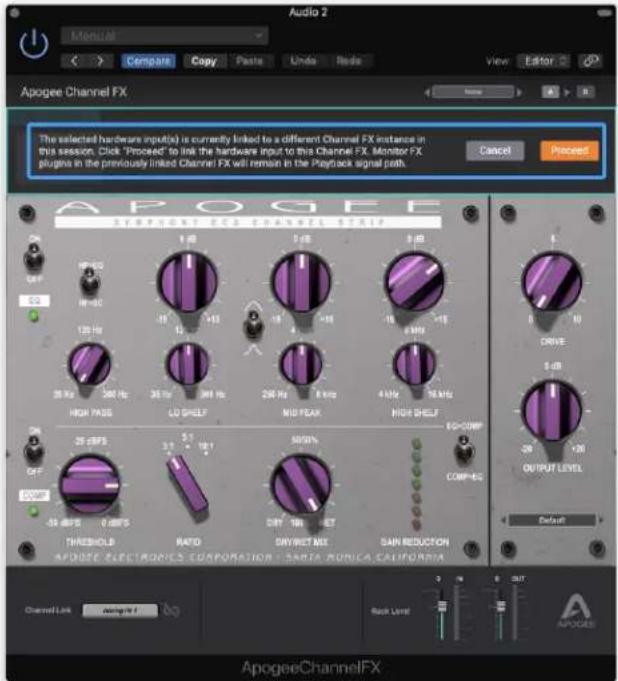The image size is (618, 681).
Task: Click the Gain Reduction LED meter
Action: point(416,484)
